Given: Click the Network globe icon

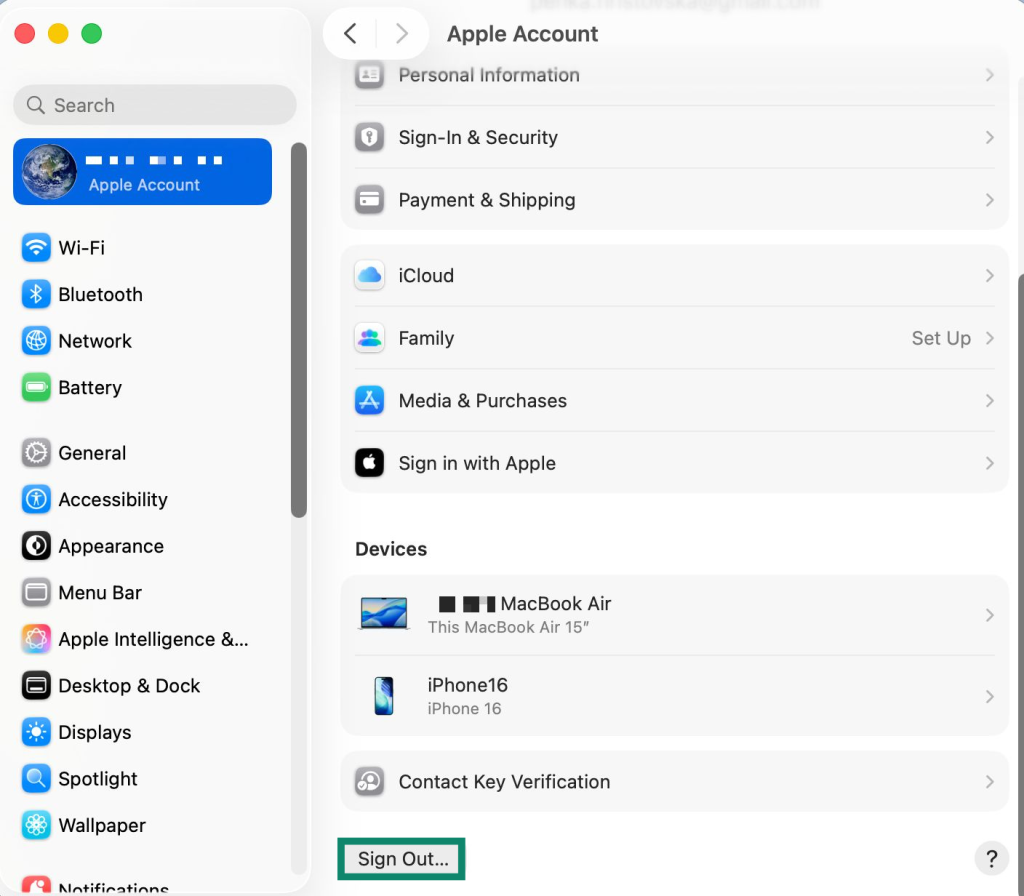Looking at the screenshot, I should click(x=36, y=340).
